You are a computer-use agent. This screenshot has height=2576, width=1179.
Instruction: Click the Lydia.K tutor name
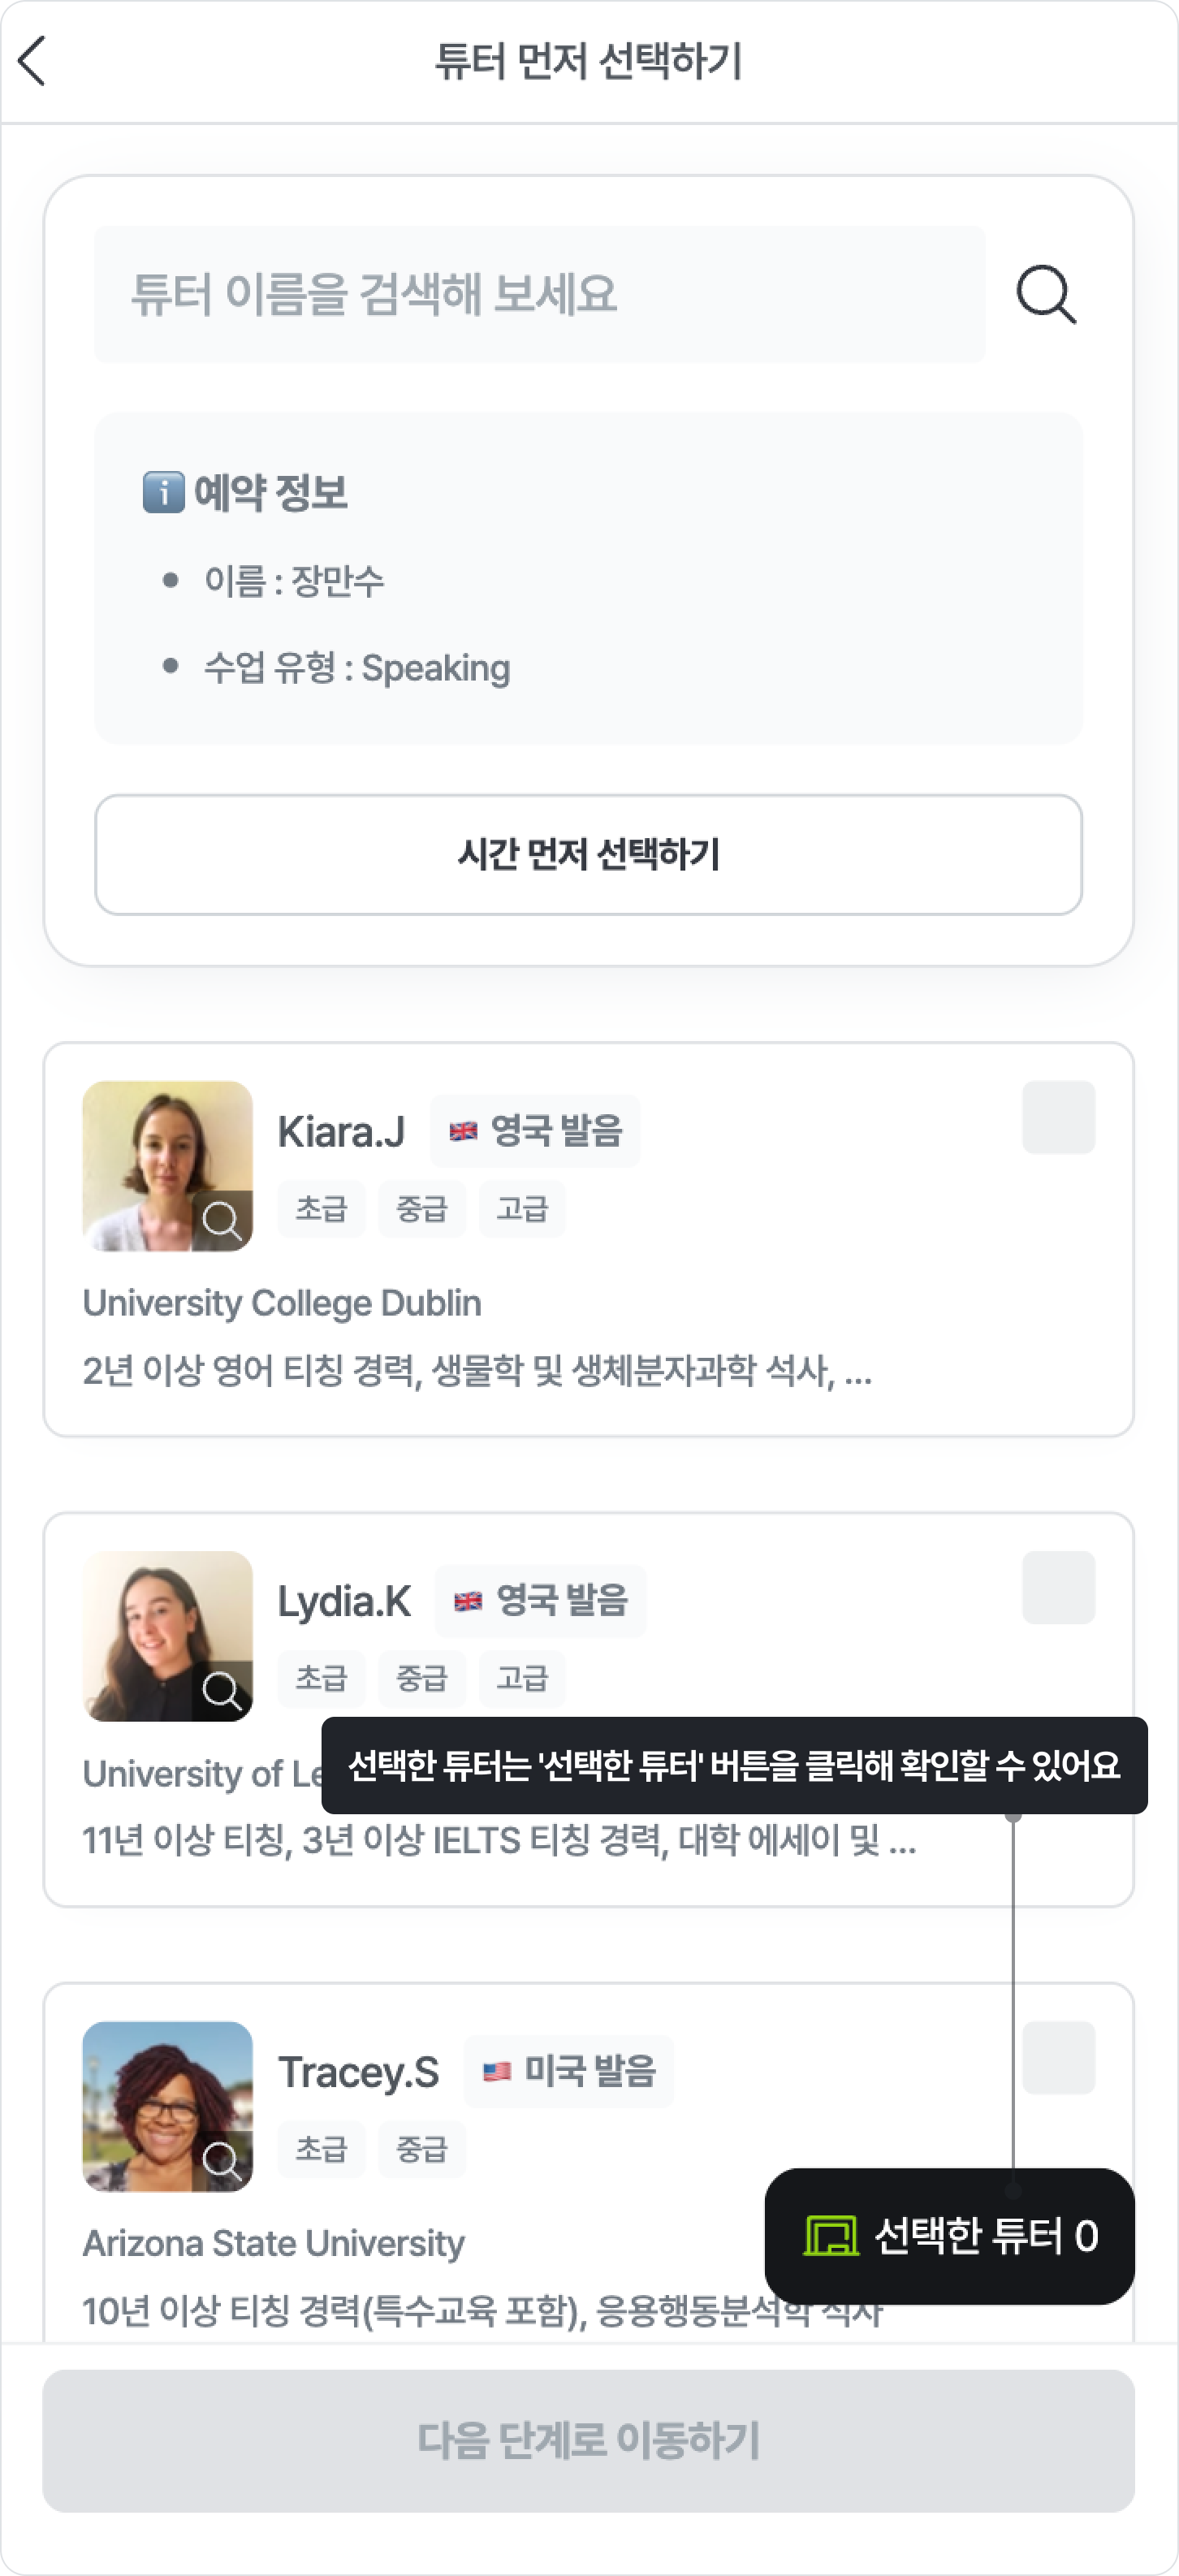pyautogui.click(x=344, y=1601)
